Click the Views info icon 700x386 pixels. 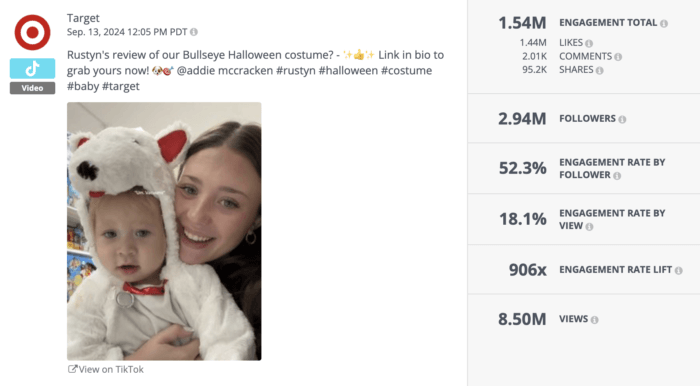tap(594, 320)
